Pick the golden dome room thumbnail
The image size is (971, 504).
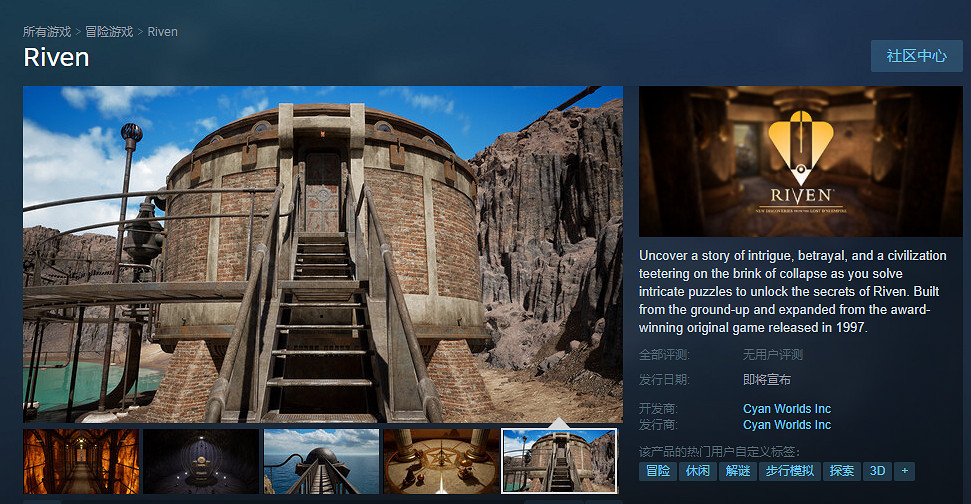tap(441, 461)
